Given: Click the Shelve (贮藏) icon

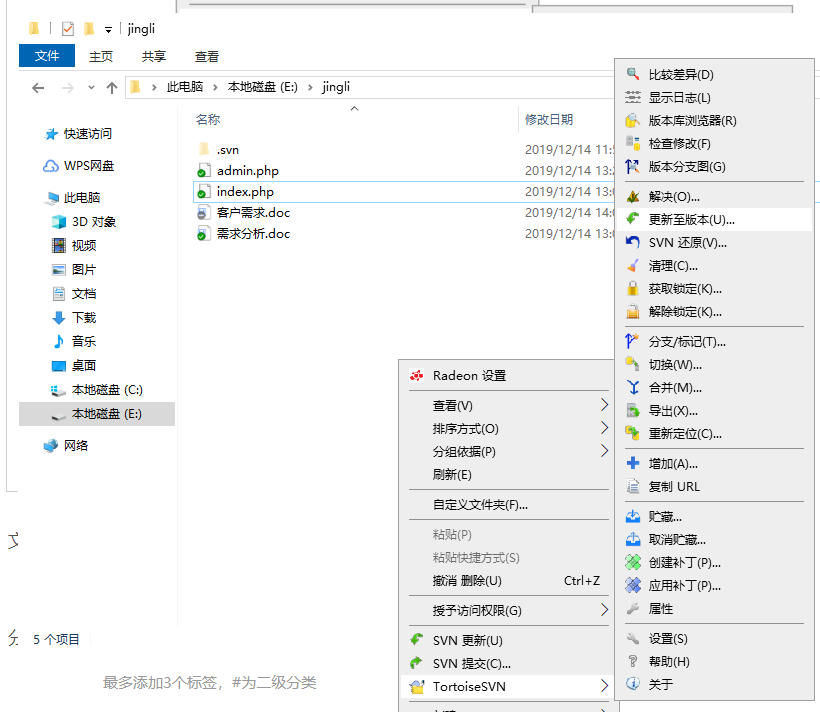Looking at the screenshot, I should click(633, 516).
